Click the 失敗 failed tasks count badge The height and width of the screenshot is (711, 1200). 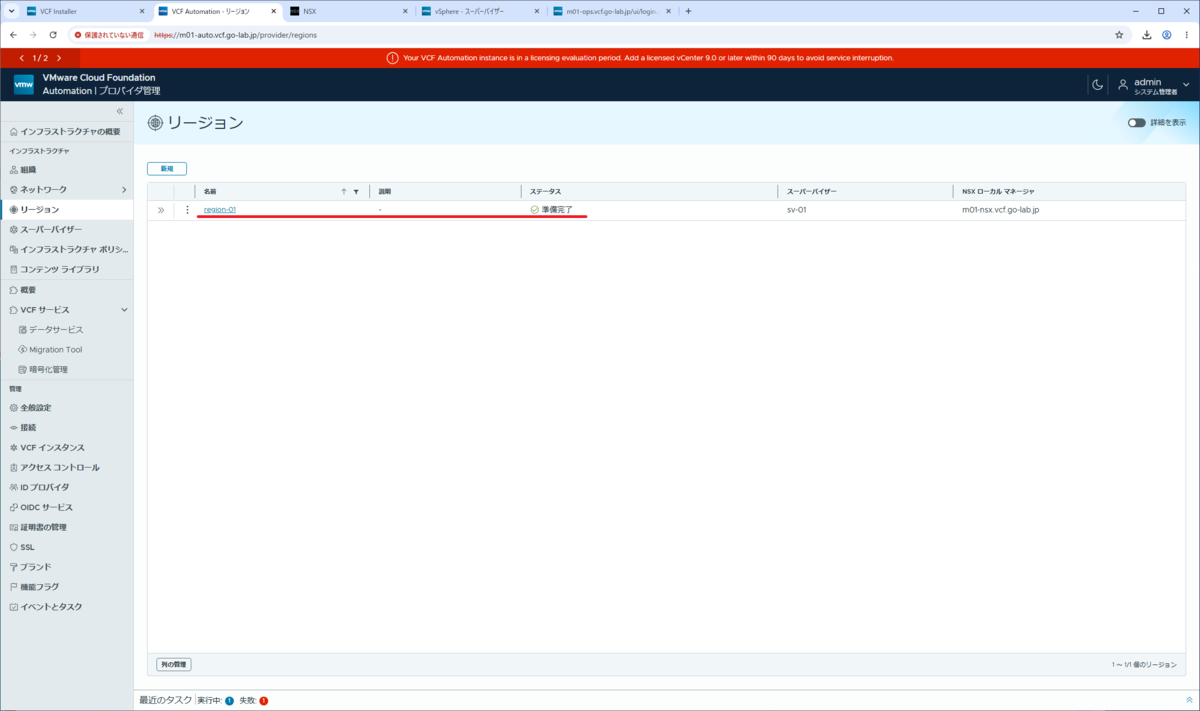[263, 701]
